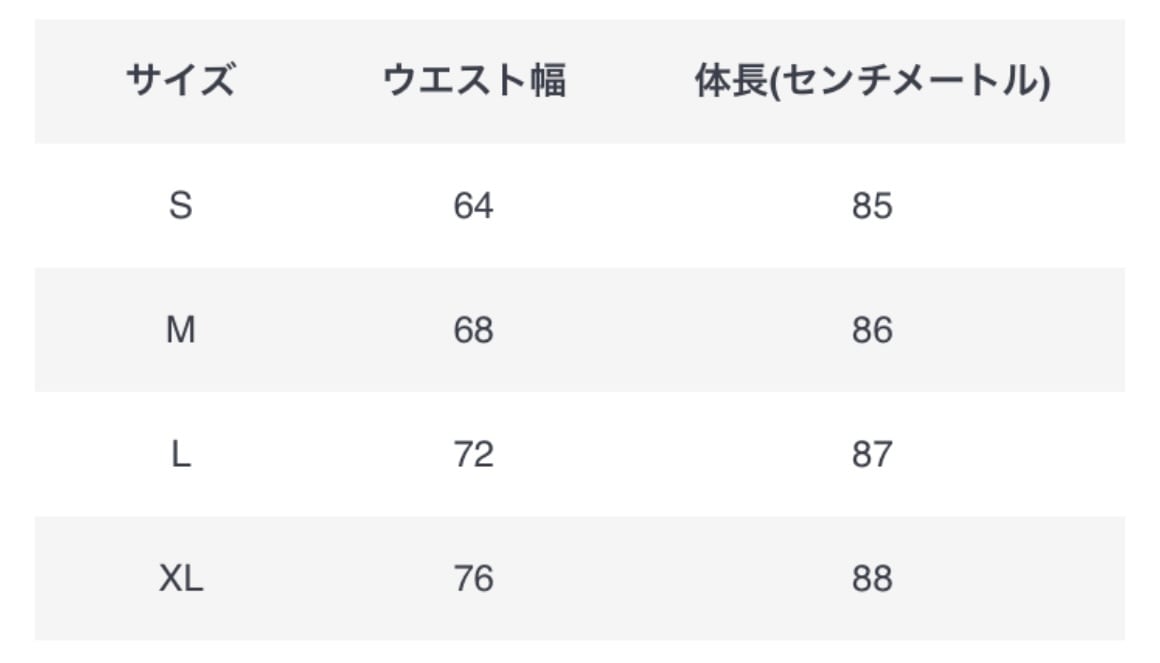This screenshot has width=1160, height=663.
Task: Click waist width value 72
Action: tap(473, 455)
